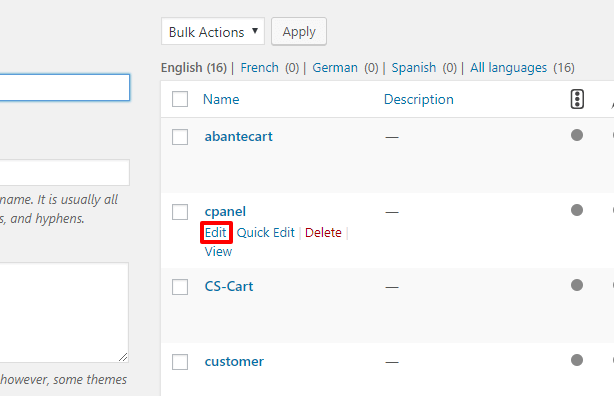Delete the cpanel tag
Viewport: 614px width, 396px height.
pos(323,233)
